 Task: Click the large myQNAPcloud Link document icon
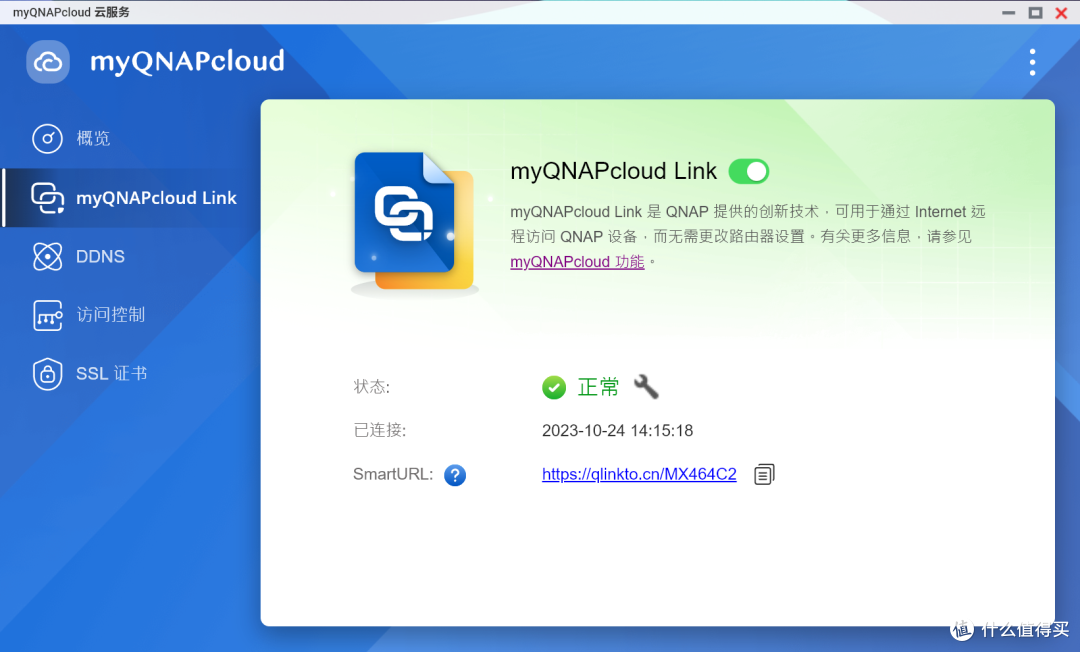click(414, 222)
